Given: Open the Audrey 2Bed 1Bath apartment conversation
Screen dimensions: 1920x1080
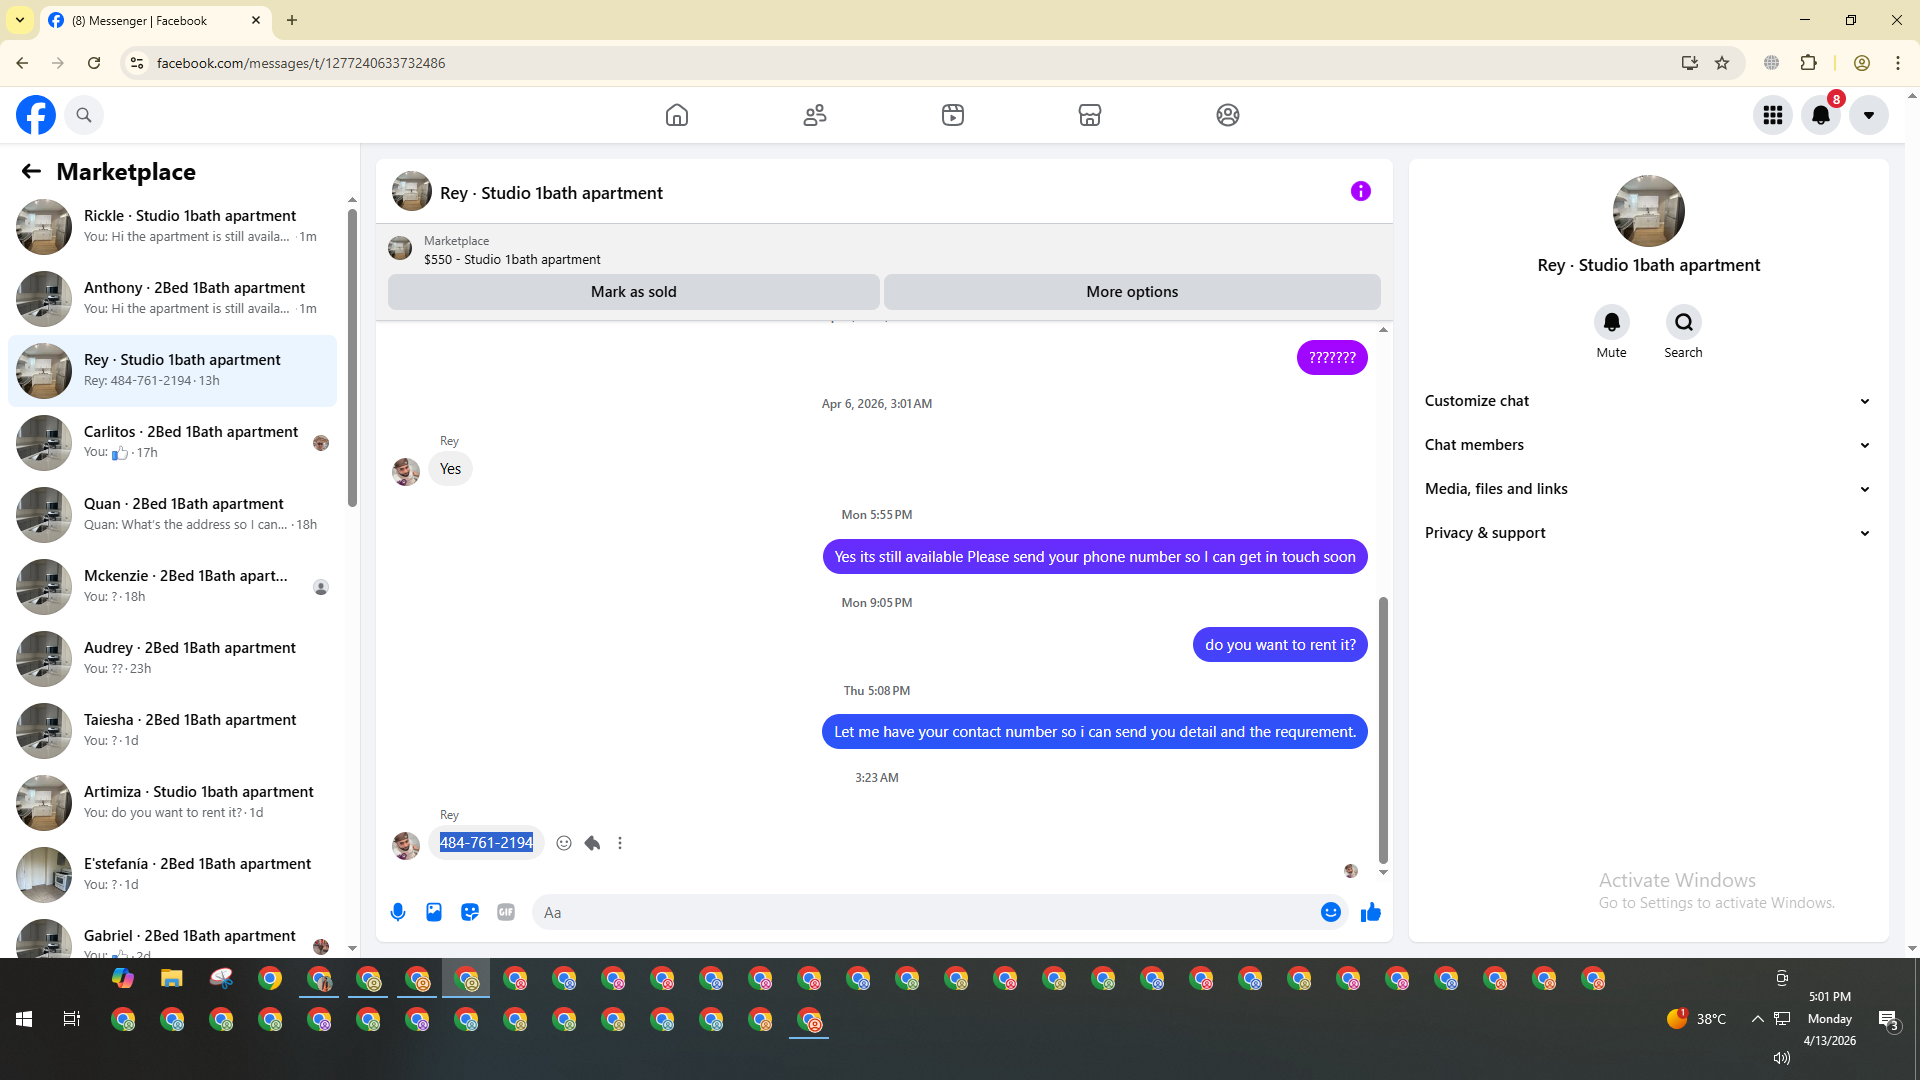Looking at the screenshot, I should pyautogui.click(x=172, y=658).
